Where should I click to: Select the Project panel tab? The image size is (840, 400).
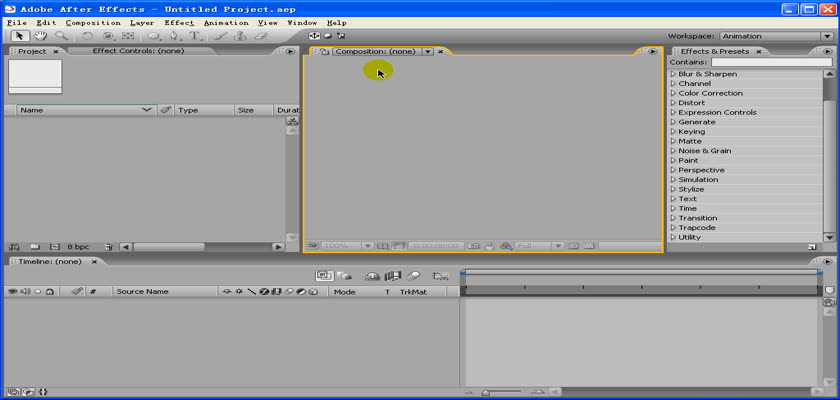[x=32, y=51]
